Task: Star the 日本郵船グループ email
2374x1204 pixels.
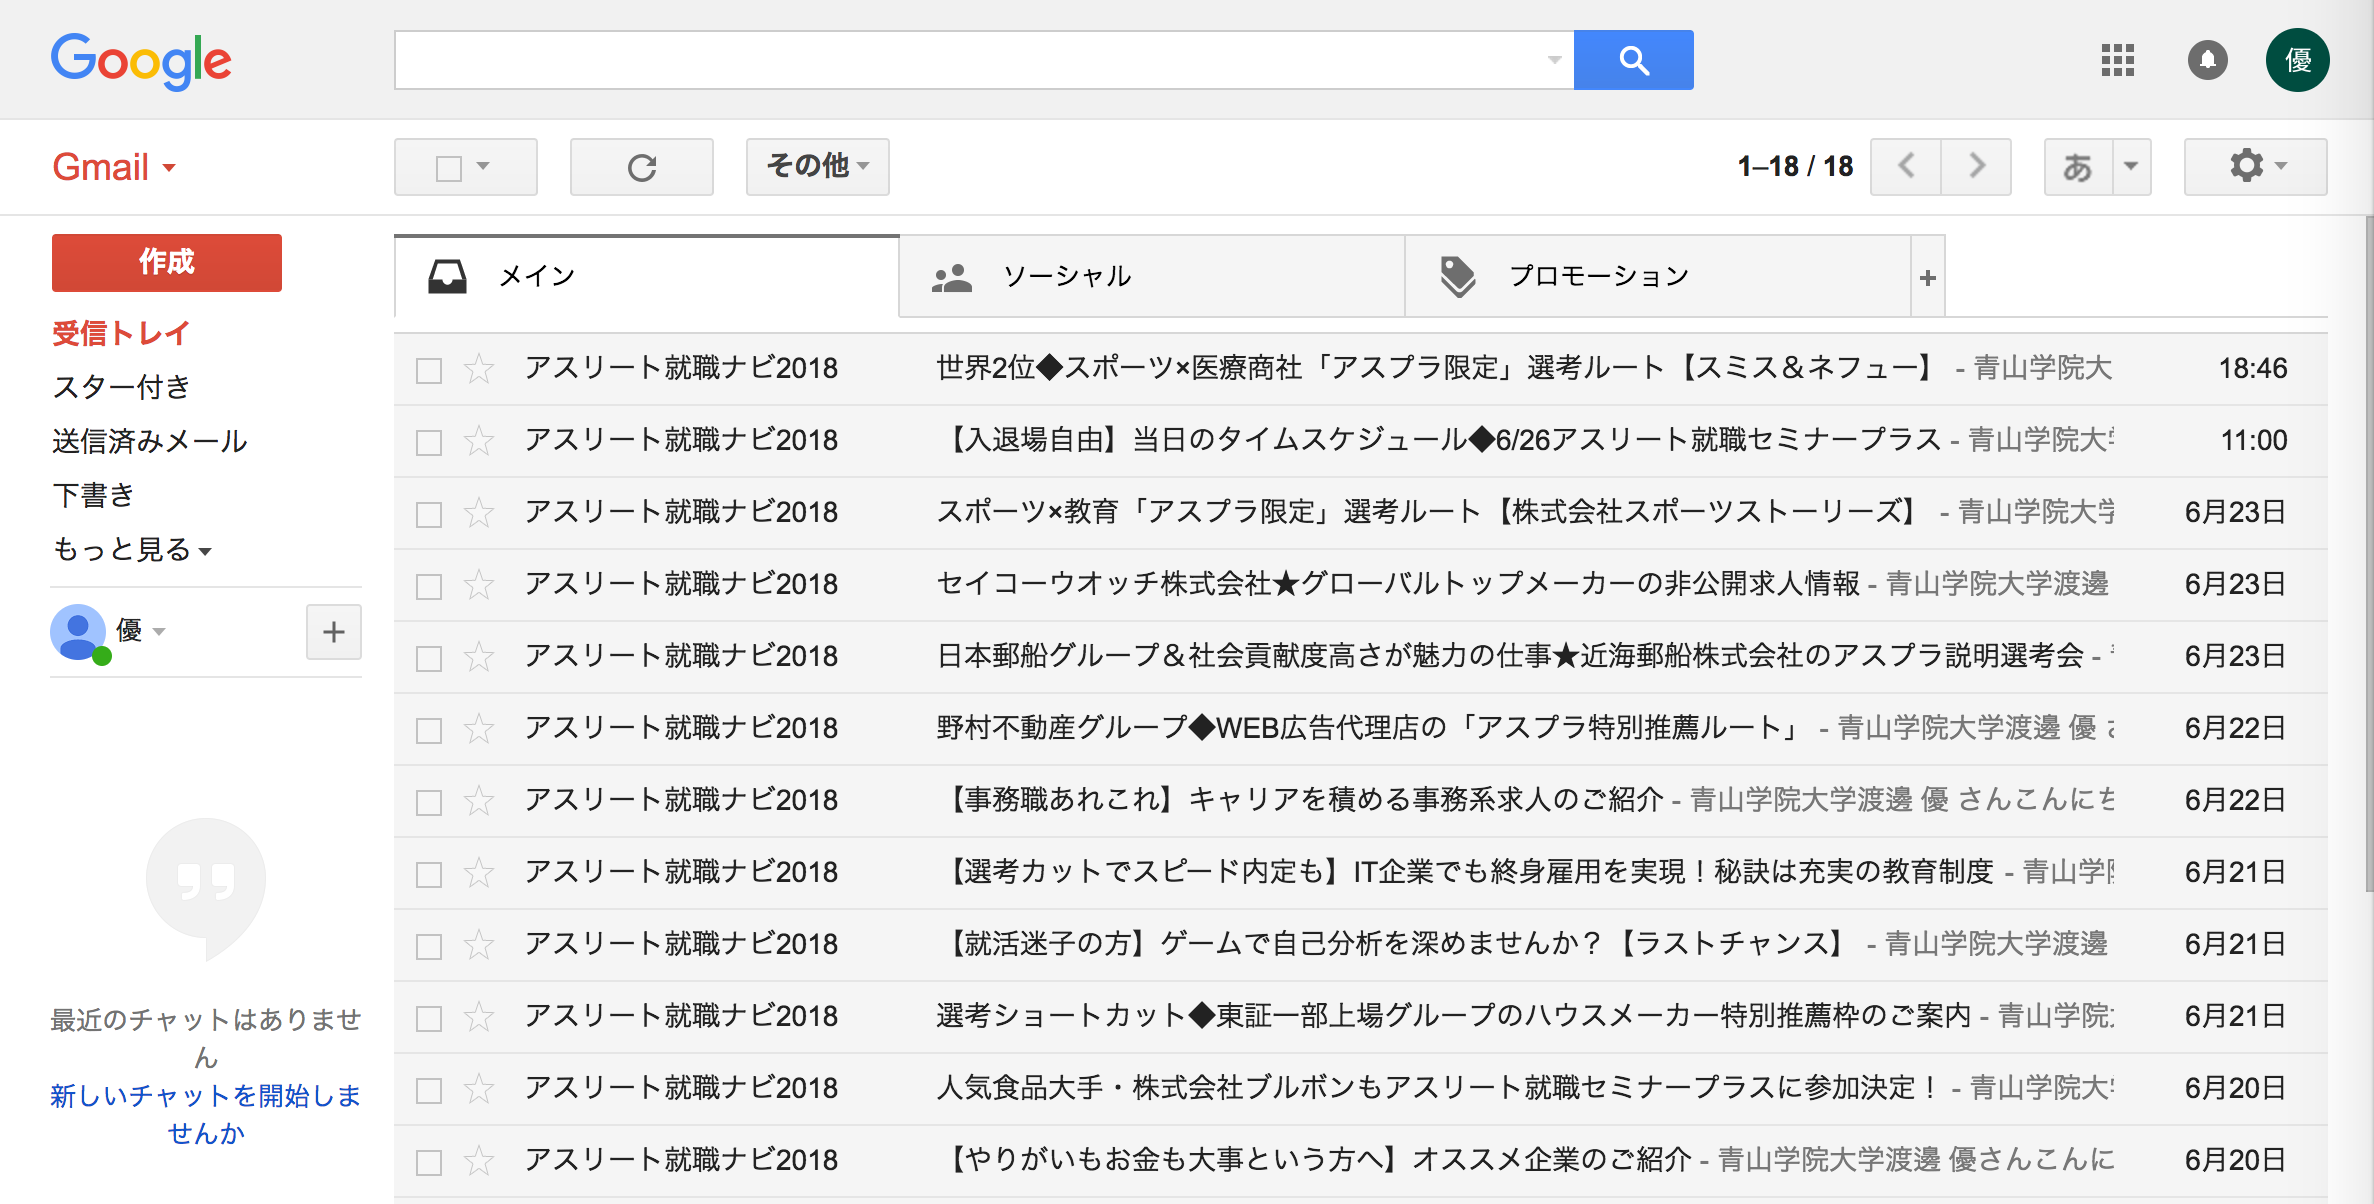Action: [479, 657]
